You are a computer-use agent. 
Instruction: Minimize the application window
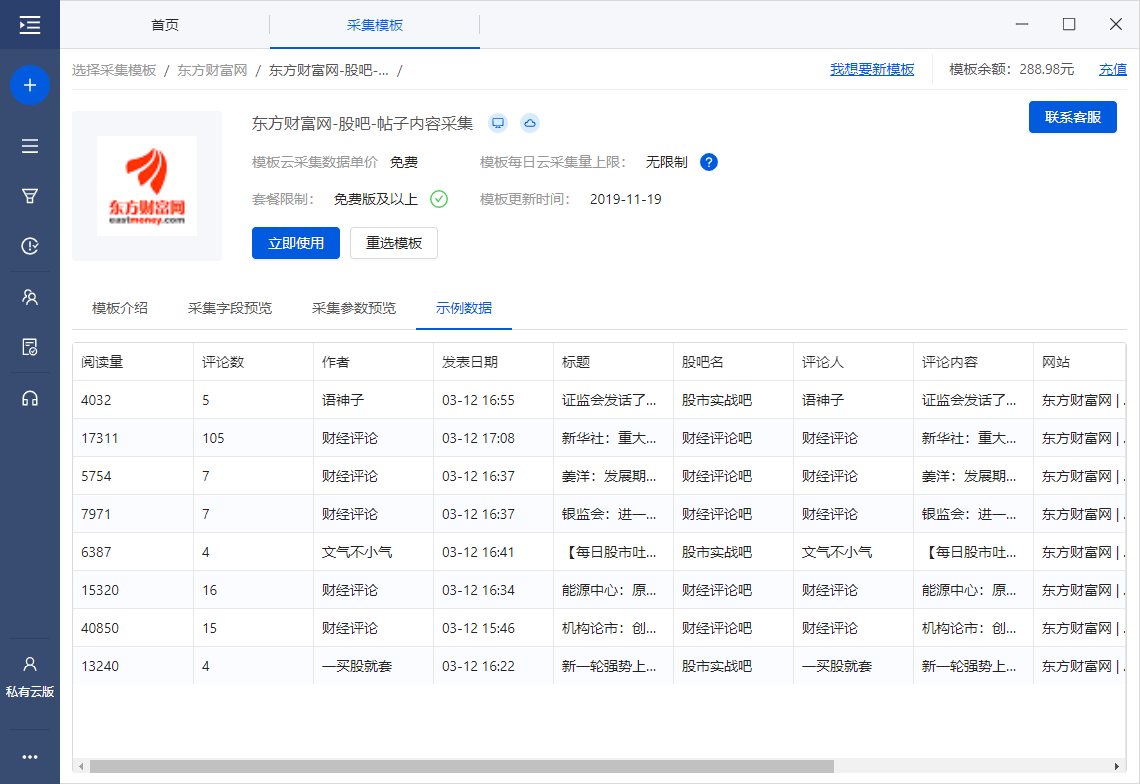click(1022, 24)
